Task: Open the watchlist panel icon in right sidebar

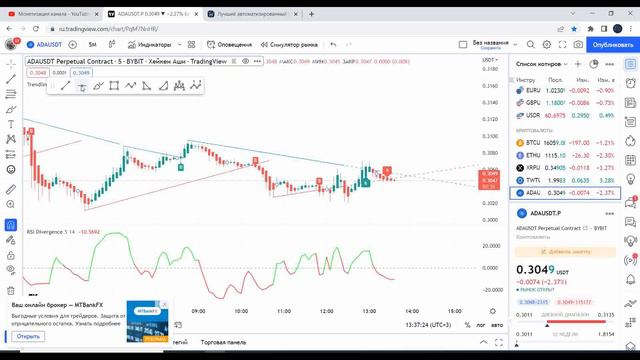Action: point(631,64)
